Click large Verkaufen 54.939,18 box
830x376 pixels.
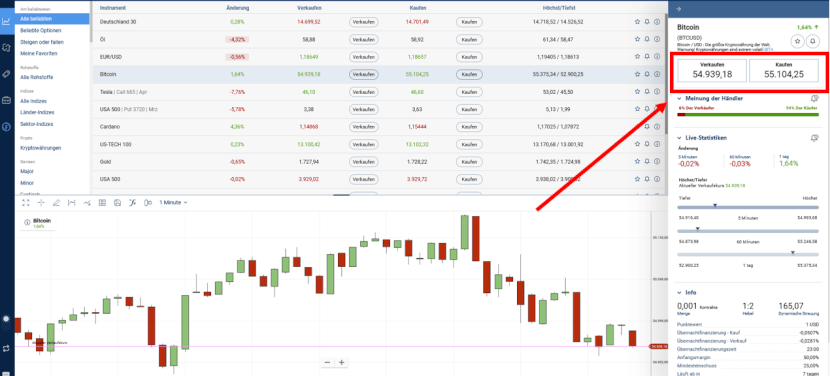[712, 70]
